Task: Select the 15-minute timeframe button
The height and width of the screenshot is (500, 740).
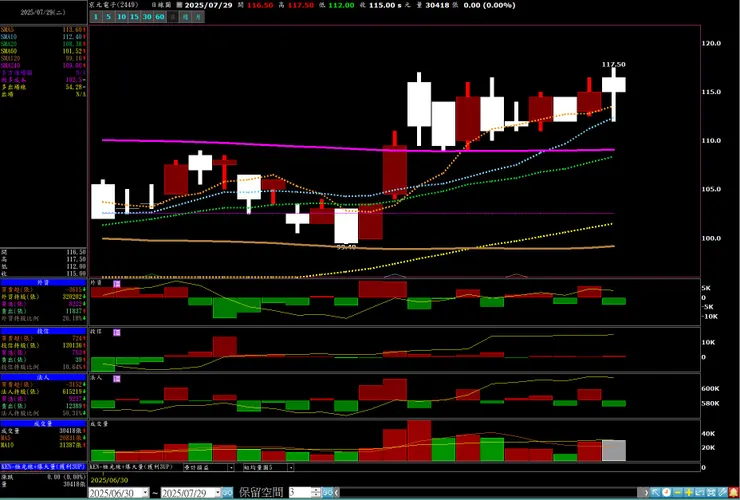Action: (x=135, y=17)
